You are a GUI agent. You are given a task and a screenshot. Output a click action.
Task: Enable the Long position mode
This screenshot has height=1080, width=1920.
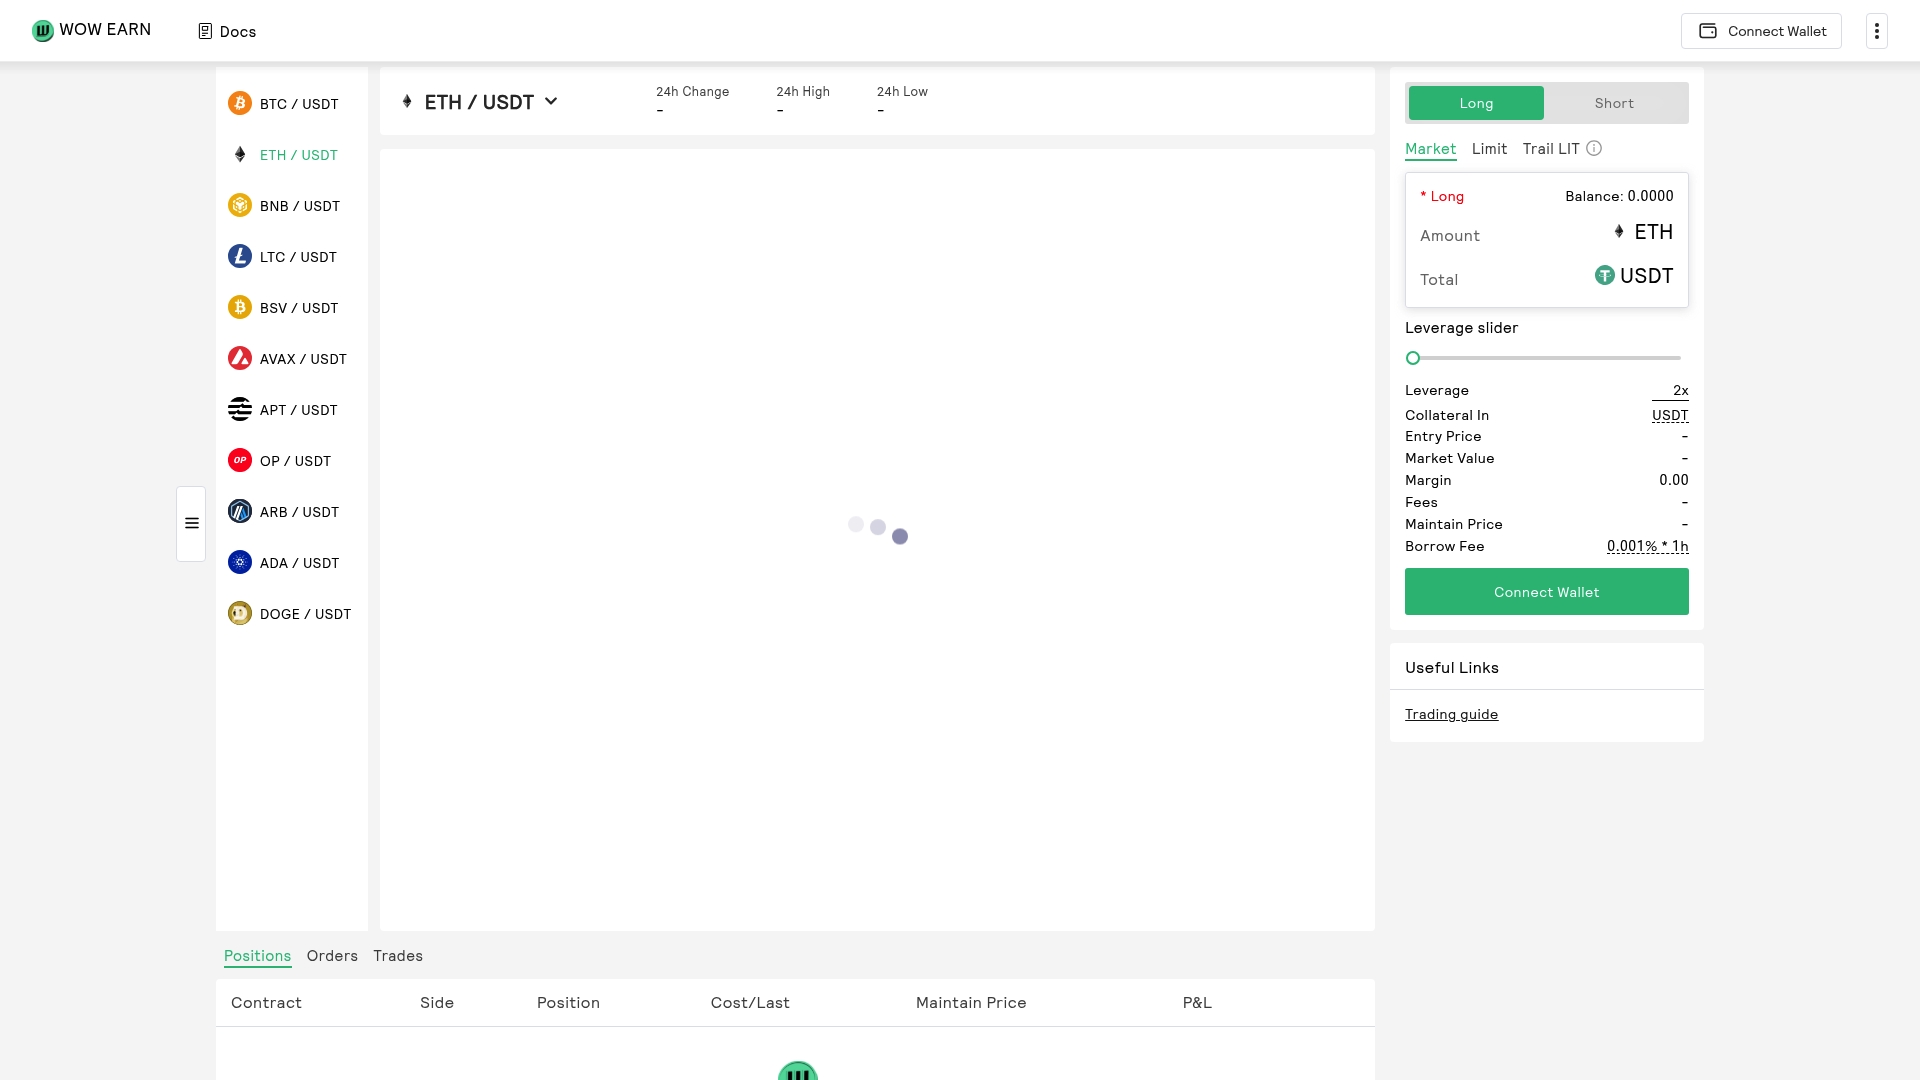point(1476,103)
